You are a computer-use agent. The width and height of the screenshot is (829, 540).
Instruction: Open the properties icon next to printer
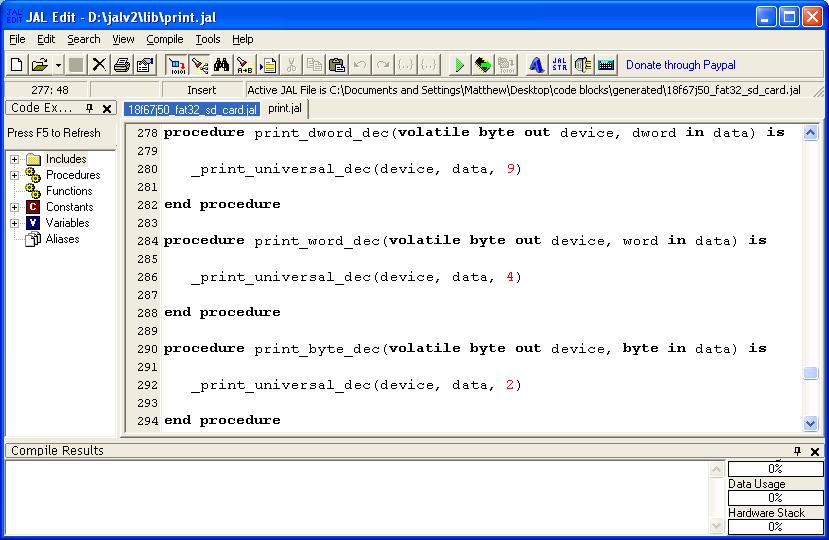145,65
